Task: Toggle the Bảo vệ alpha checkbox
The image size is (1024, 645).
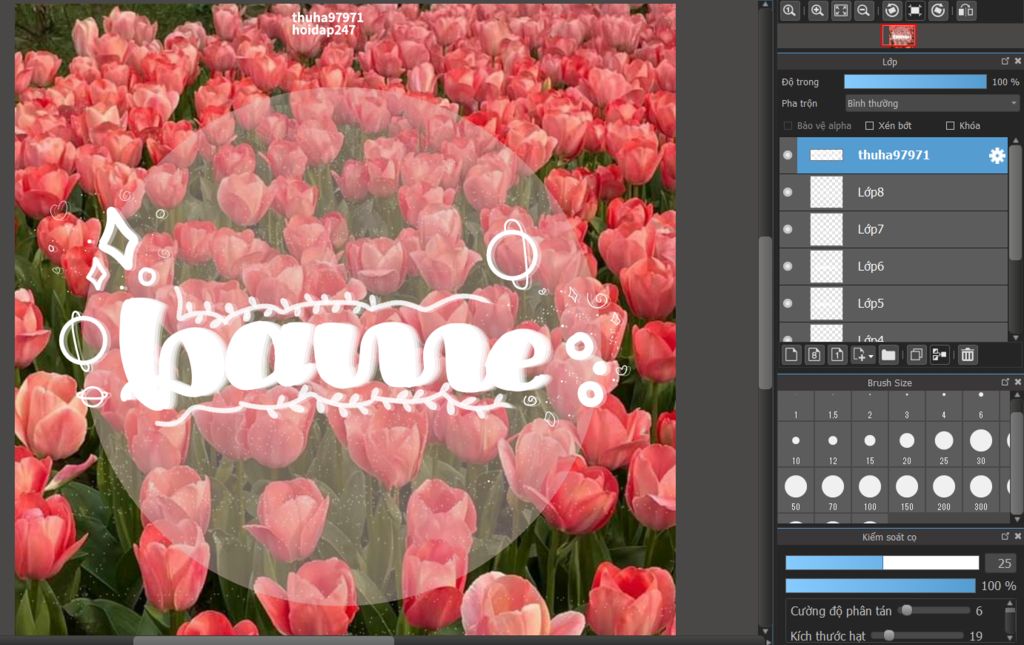Action: (788, 125)
